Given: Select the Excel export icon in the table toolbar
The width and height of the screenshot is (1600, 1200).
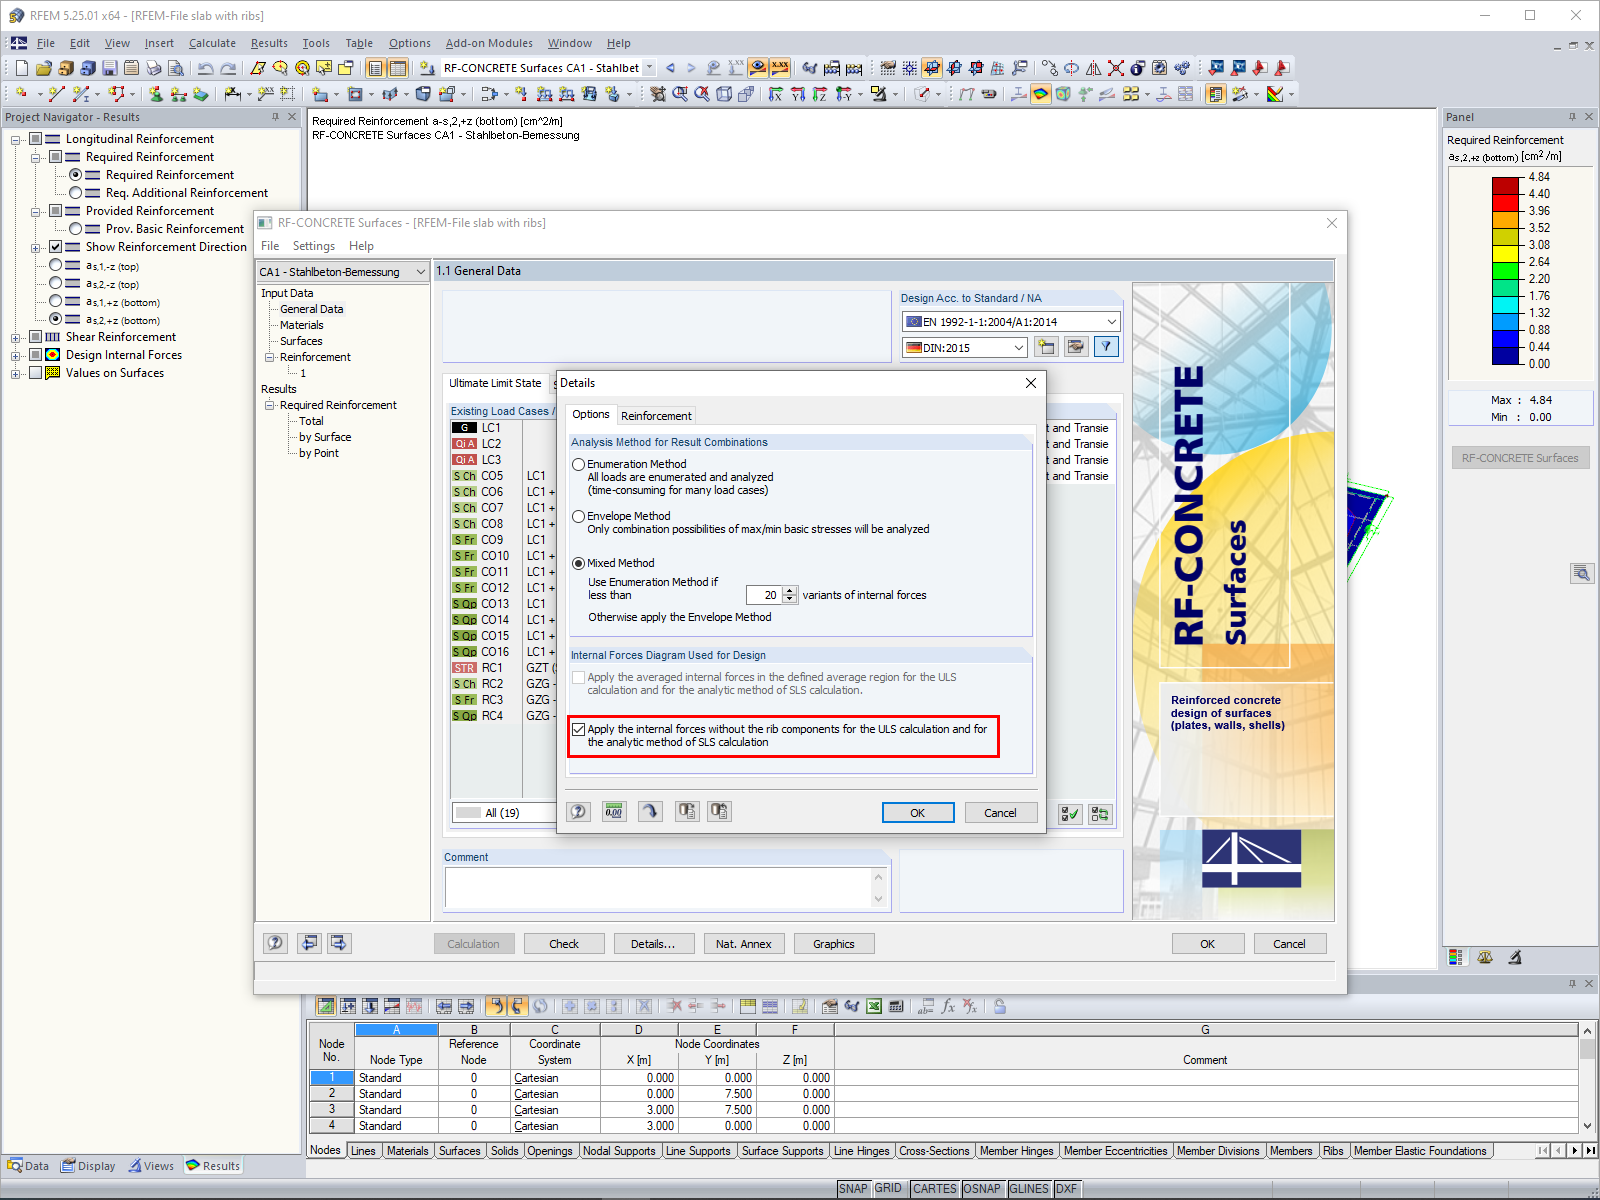Looking at the screenshot, I should tap(873, 1006).
